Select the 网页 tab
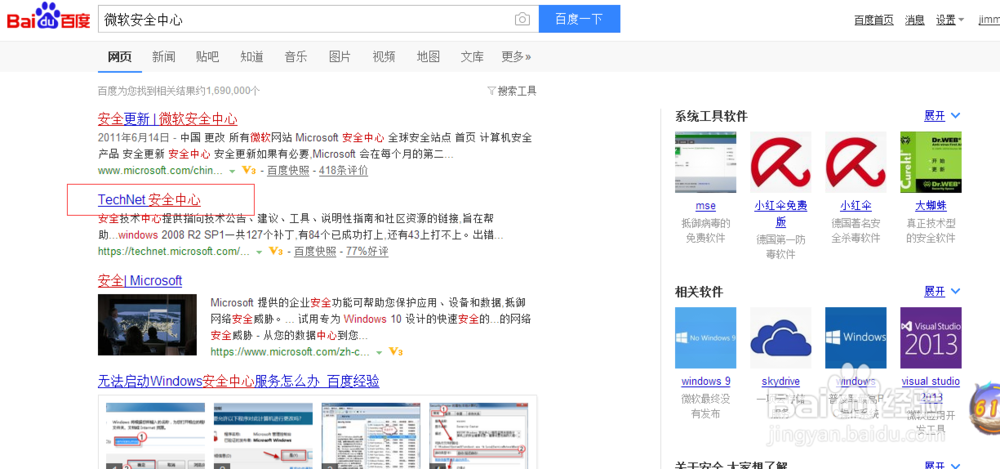Image resolution: width=1000 pixels, height=469 pixels. tap(120, 57)
